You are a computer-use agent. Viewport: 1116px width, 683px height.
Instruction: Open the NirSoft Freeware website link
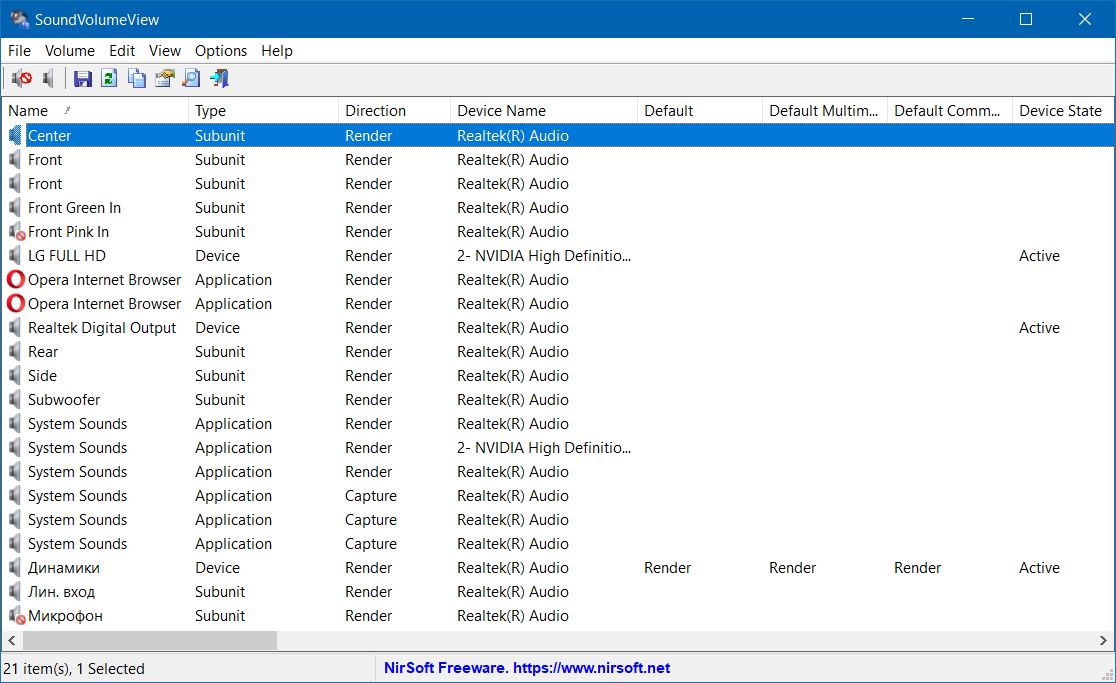click(x=527, y=668)
